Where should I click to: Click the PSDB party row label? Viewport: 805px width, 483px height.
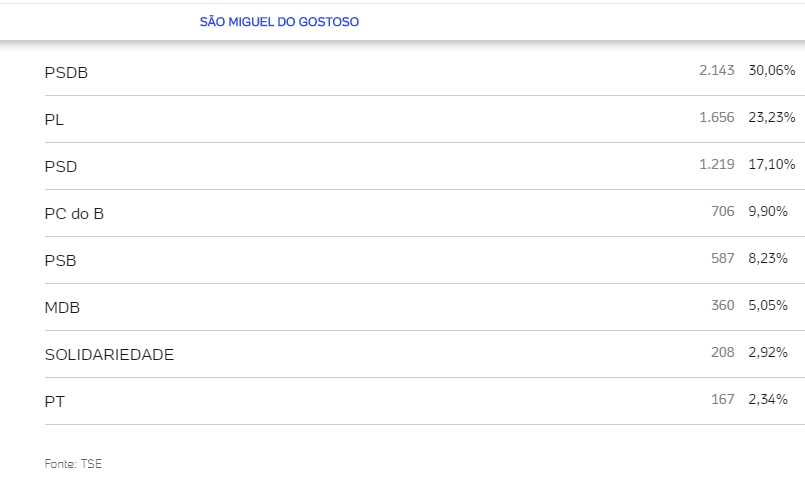click(x=67, y=73)
